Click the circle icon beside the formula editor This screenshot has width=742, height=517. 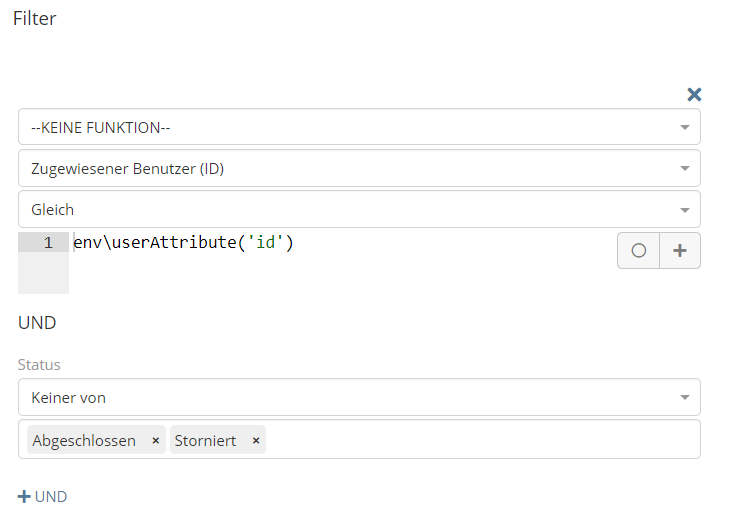pyautogui.click(x=639, y=251)
